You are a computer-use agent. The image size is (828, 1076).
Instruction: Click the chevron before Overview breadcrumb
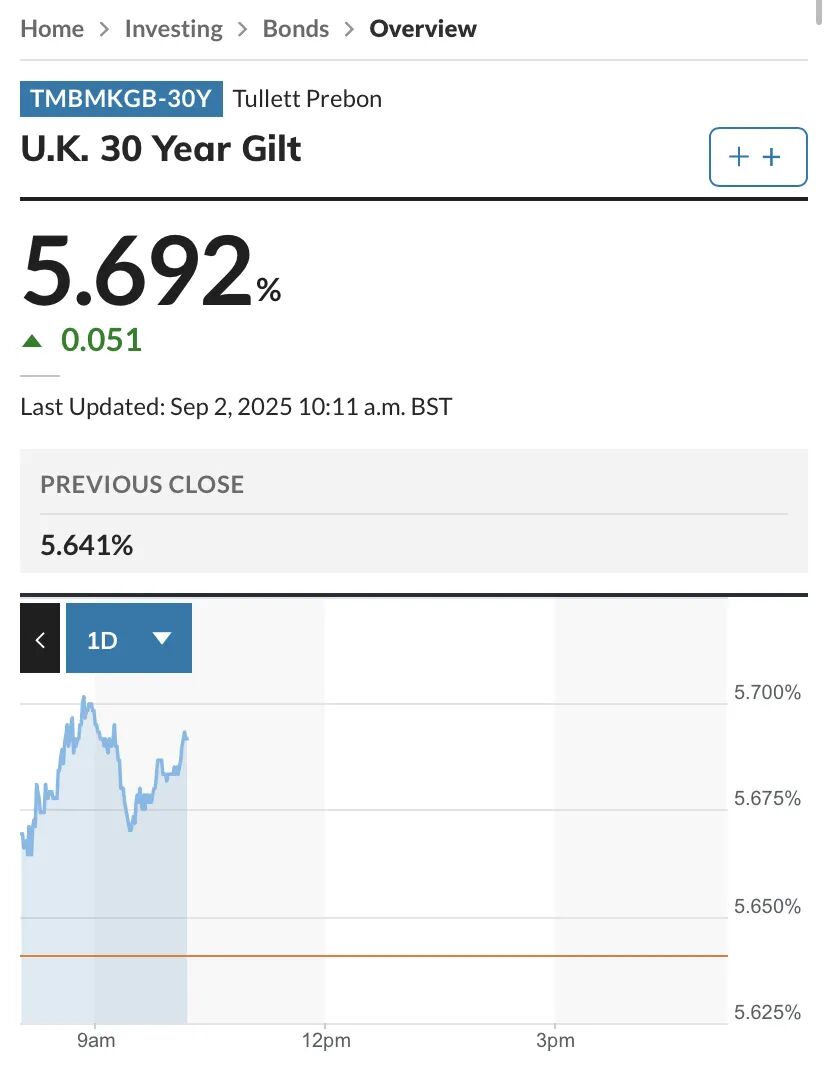point(349,29)
